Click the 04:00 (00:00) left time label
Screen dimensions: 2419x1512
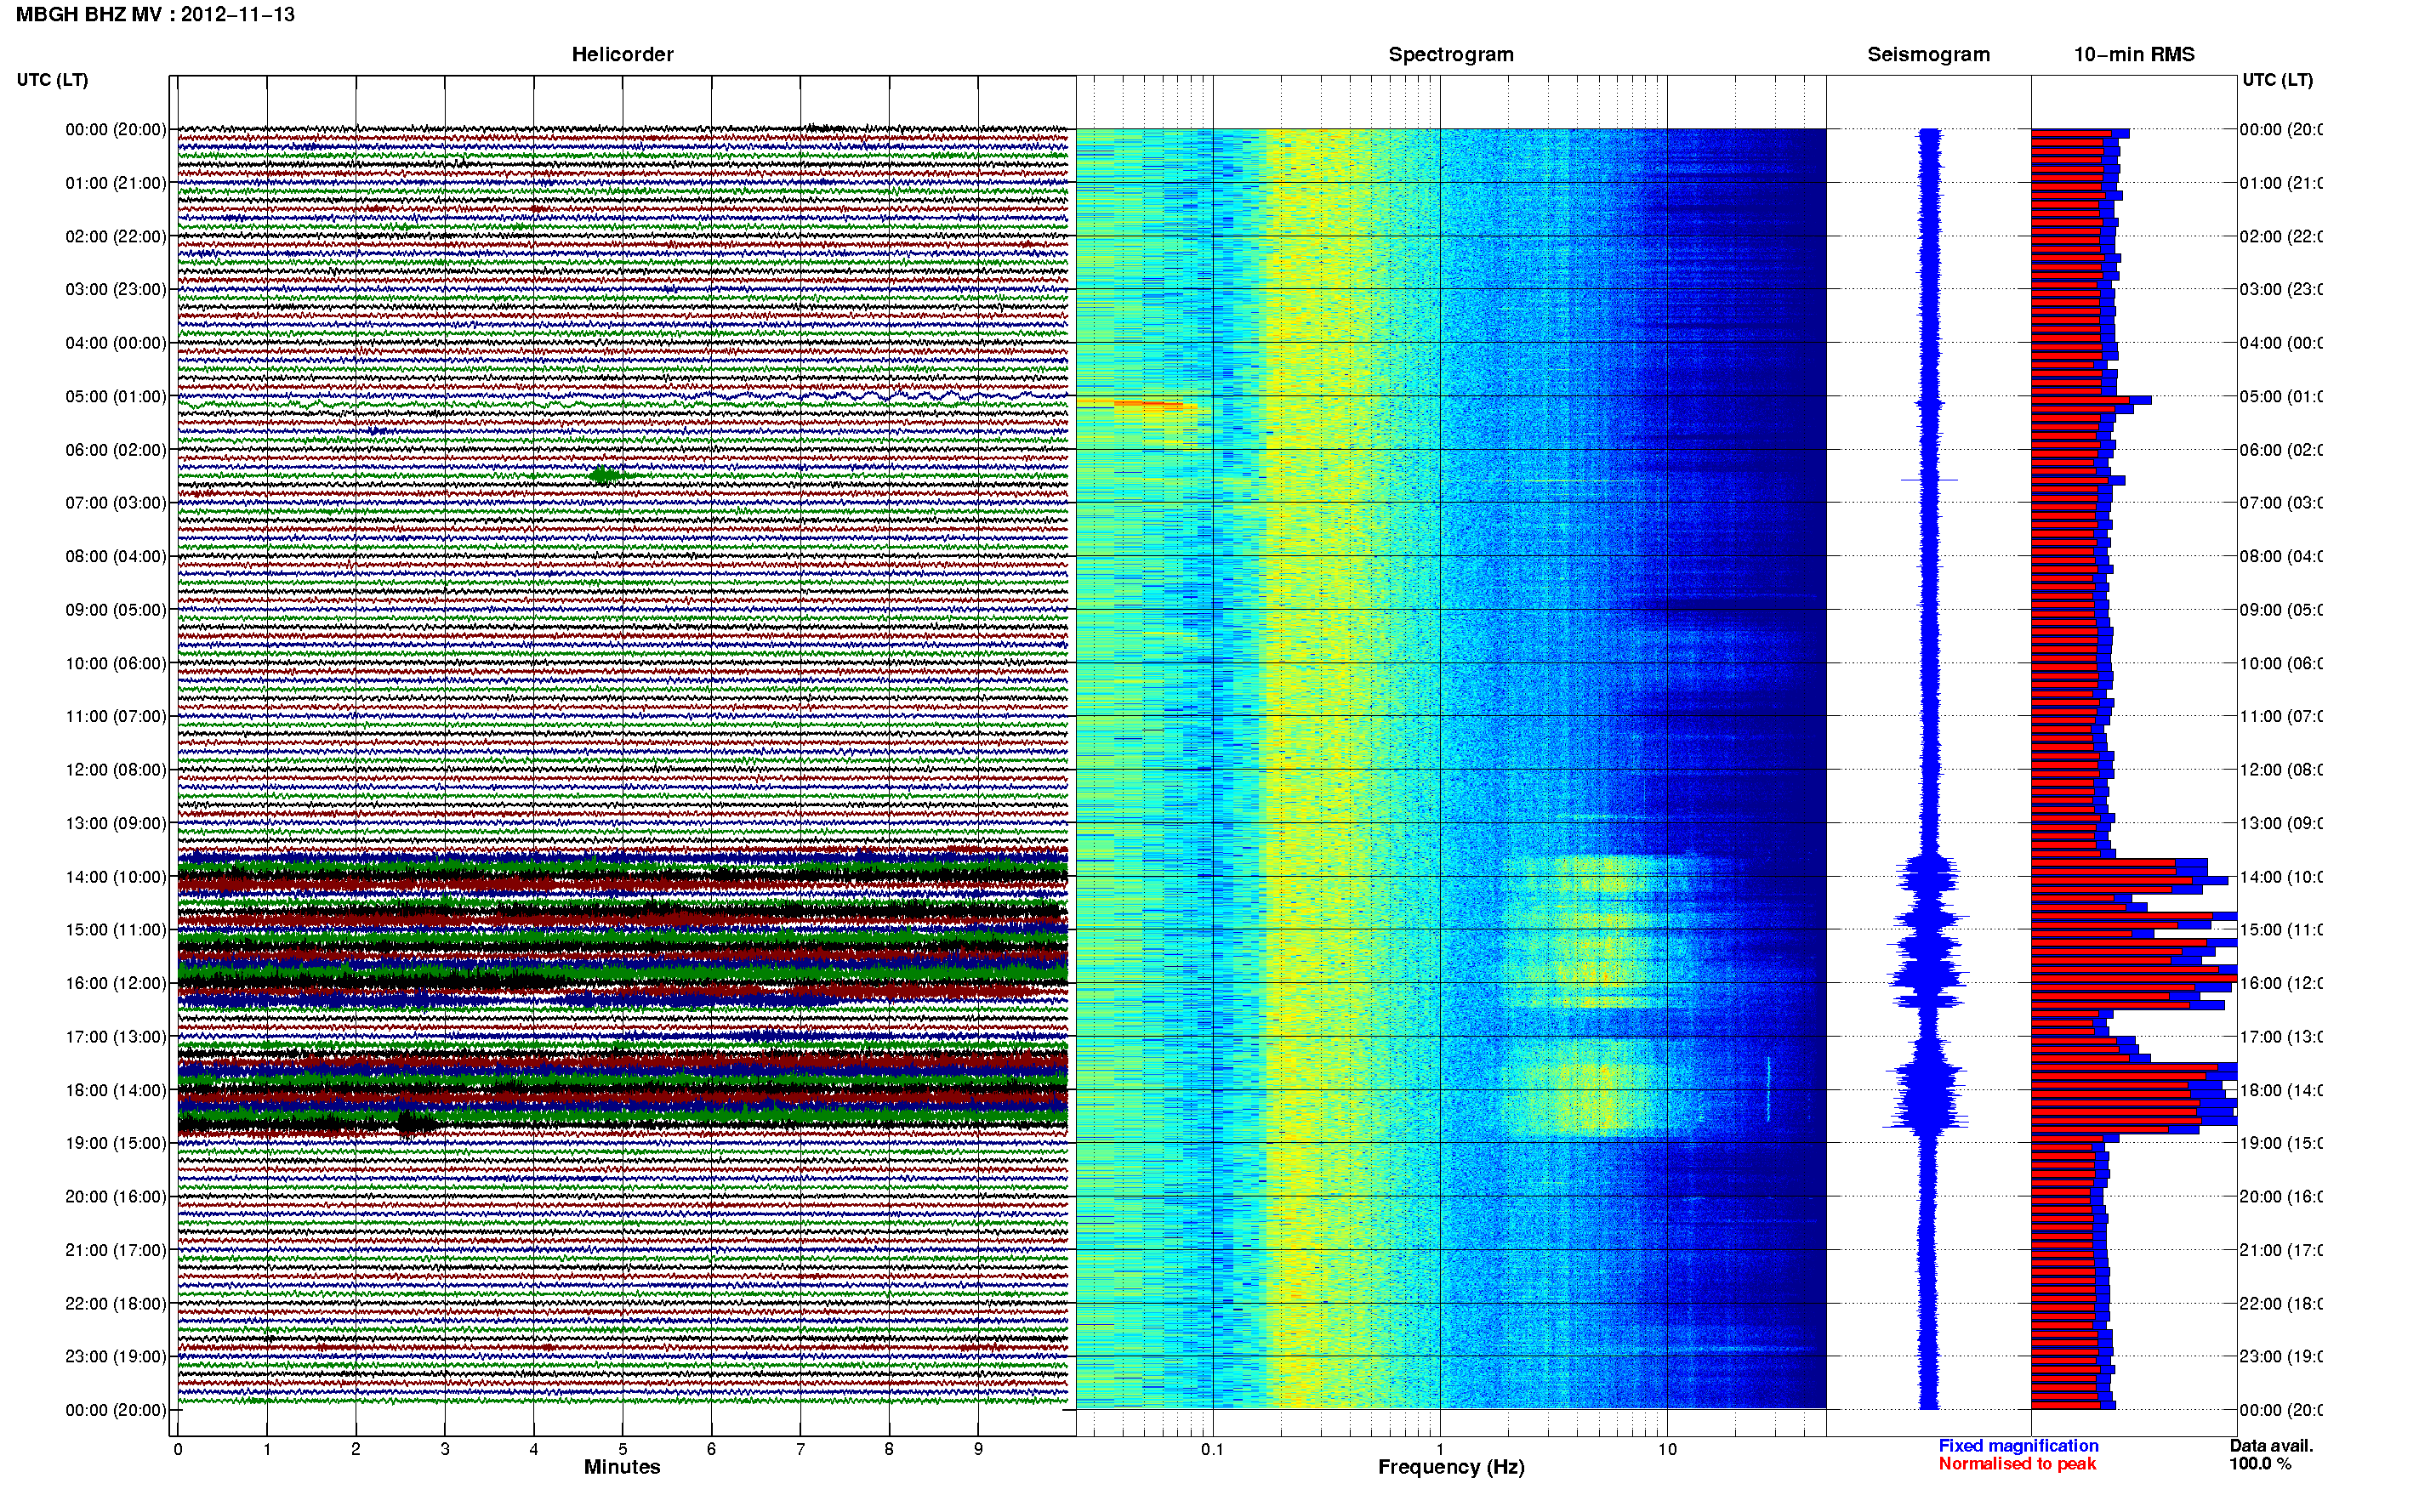coord(116,343)
